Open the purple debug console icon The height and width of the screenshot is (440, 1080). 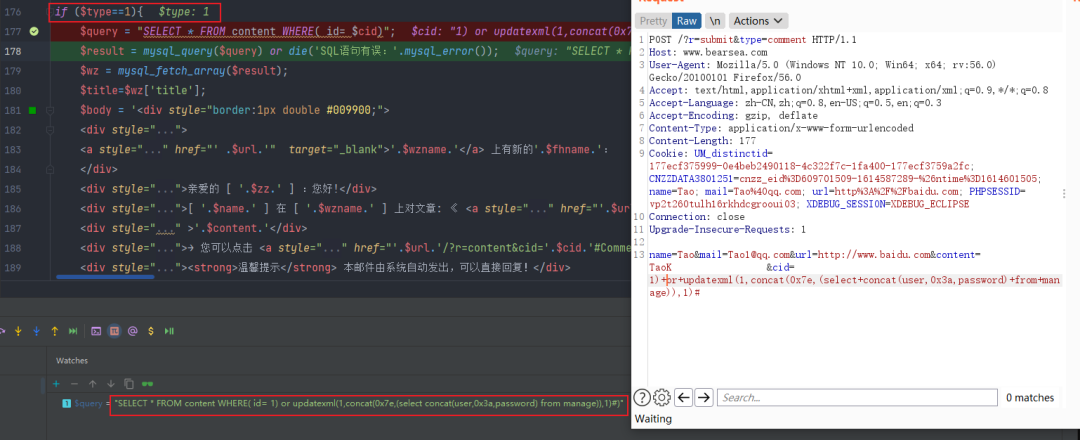97,331
